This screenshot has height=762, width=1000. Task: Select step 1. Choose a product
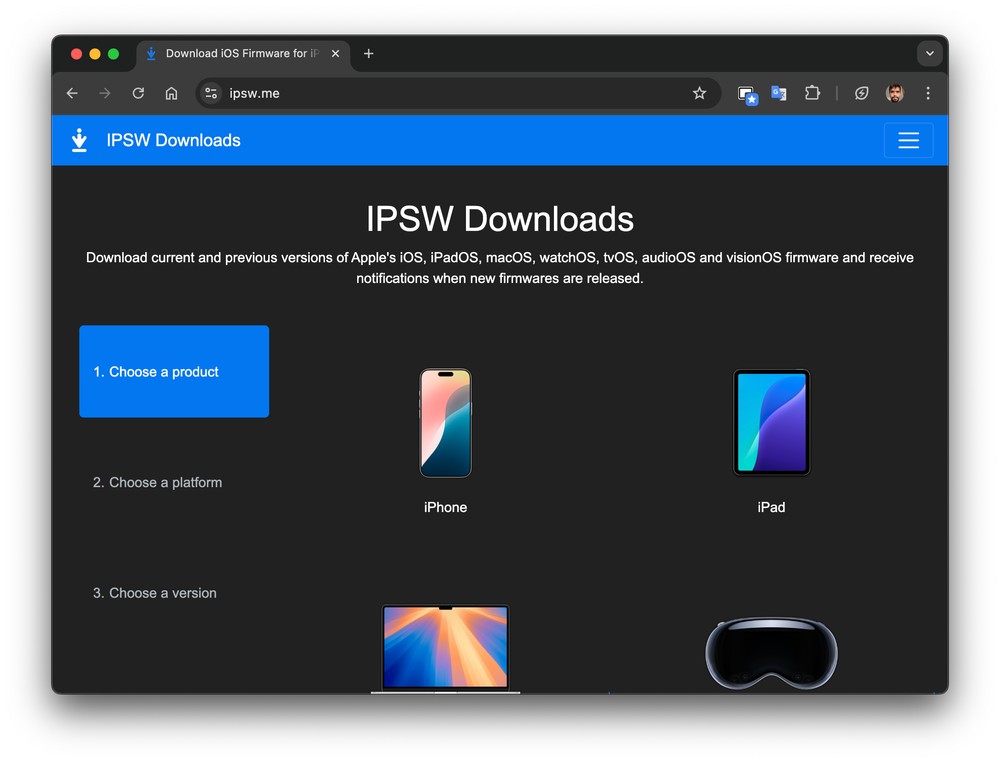[x=174, y=371]
